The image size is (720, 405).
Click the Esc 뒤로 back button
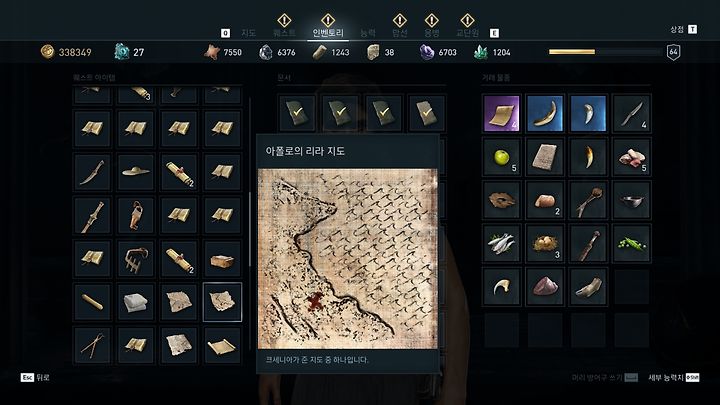(x=35, y=377)
